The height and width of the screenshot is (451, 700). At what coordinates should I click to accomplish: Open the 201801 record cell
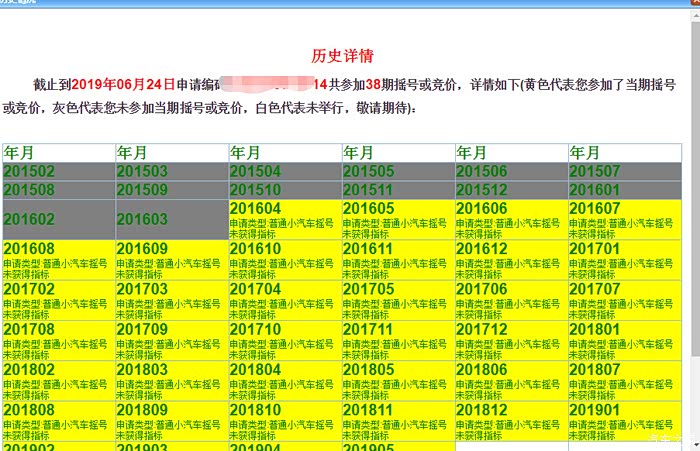[625, 340]
